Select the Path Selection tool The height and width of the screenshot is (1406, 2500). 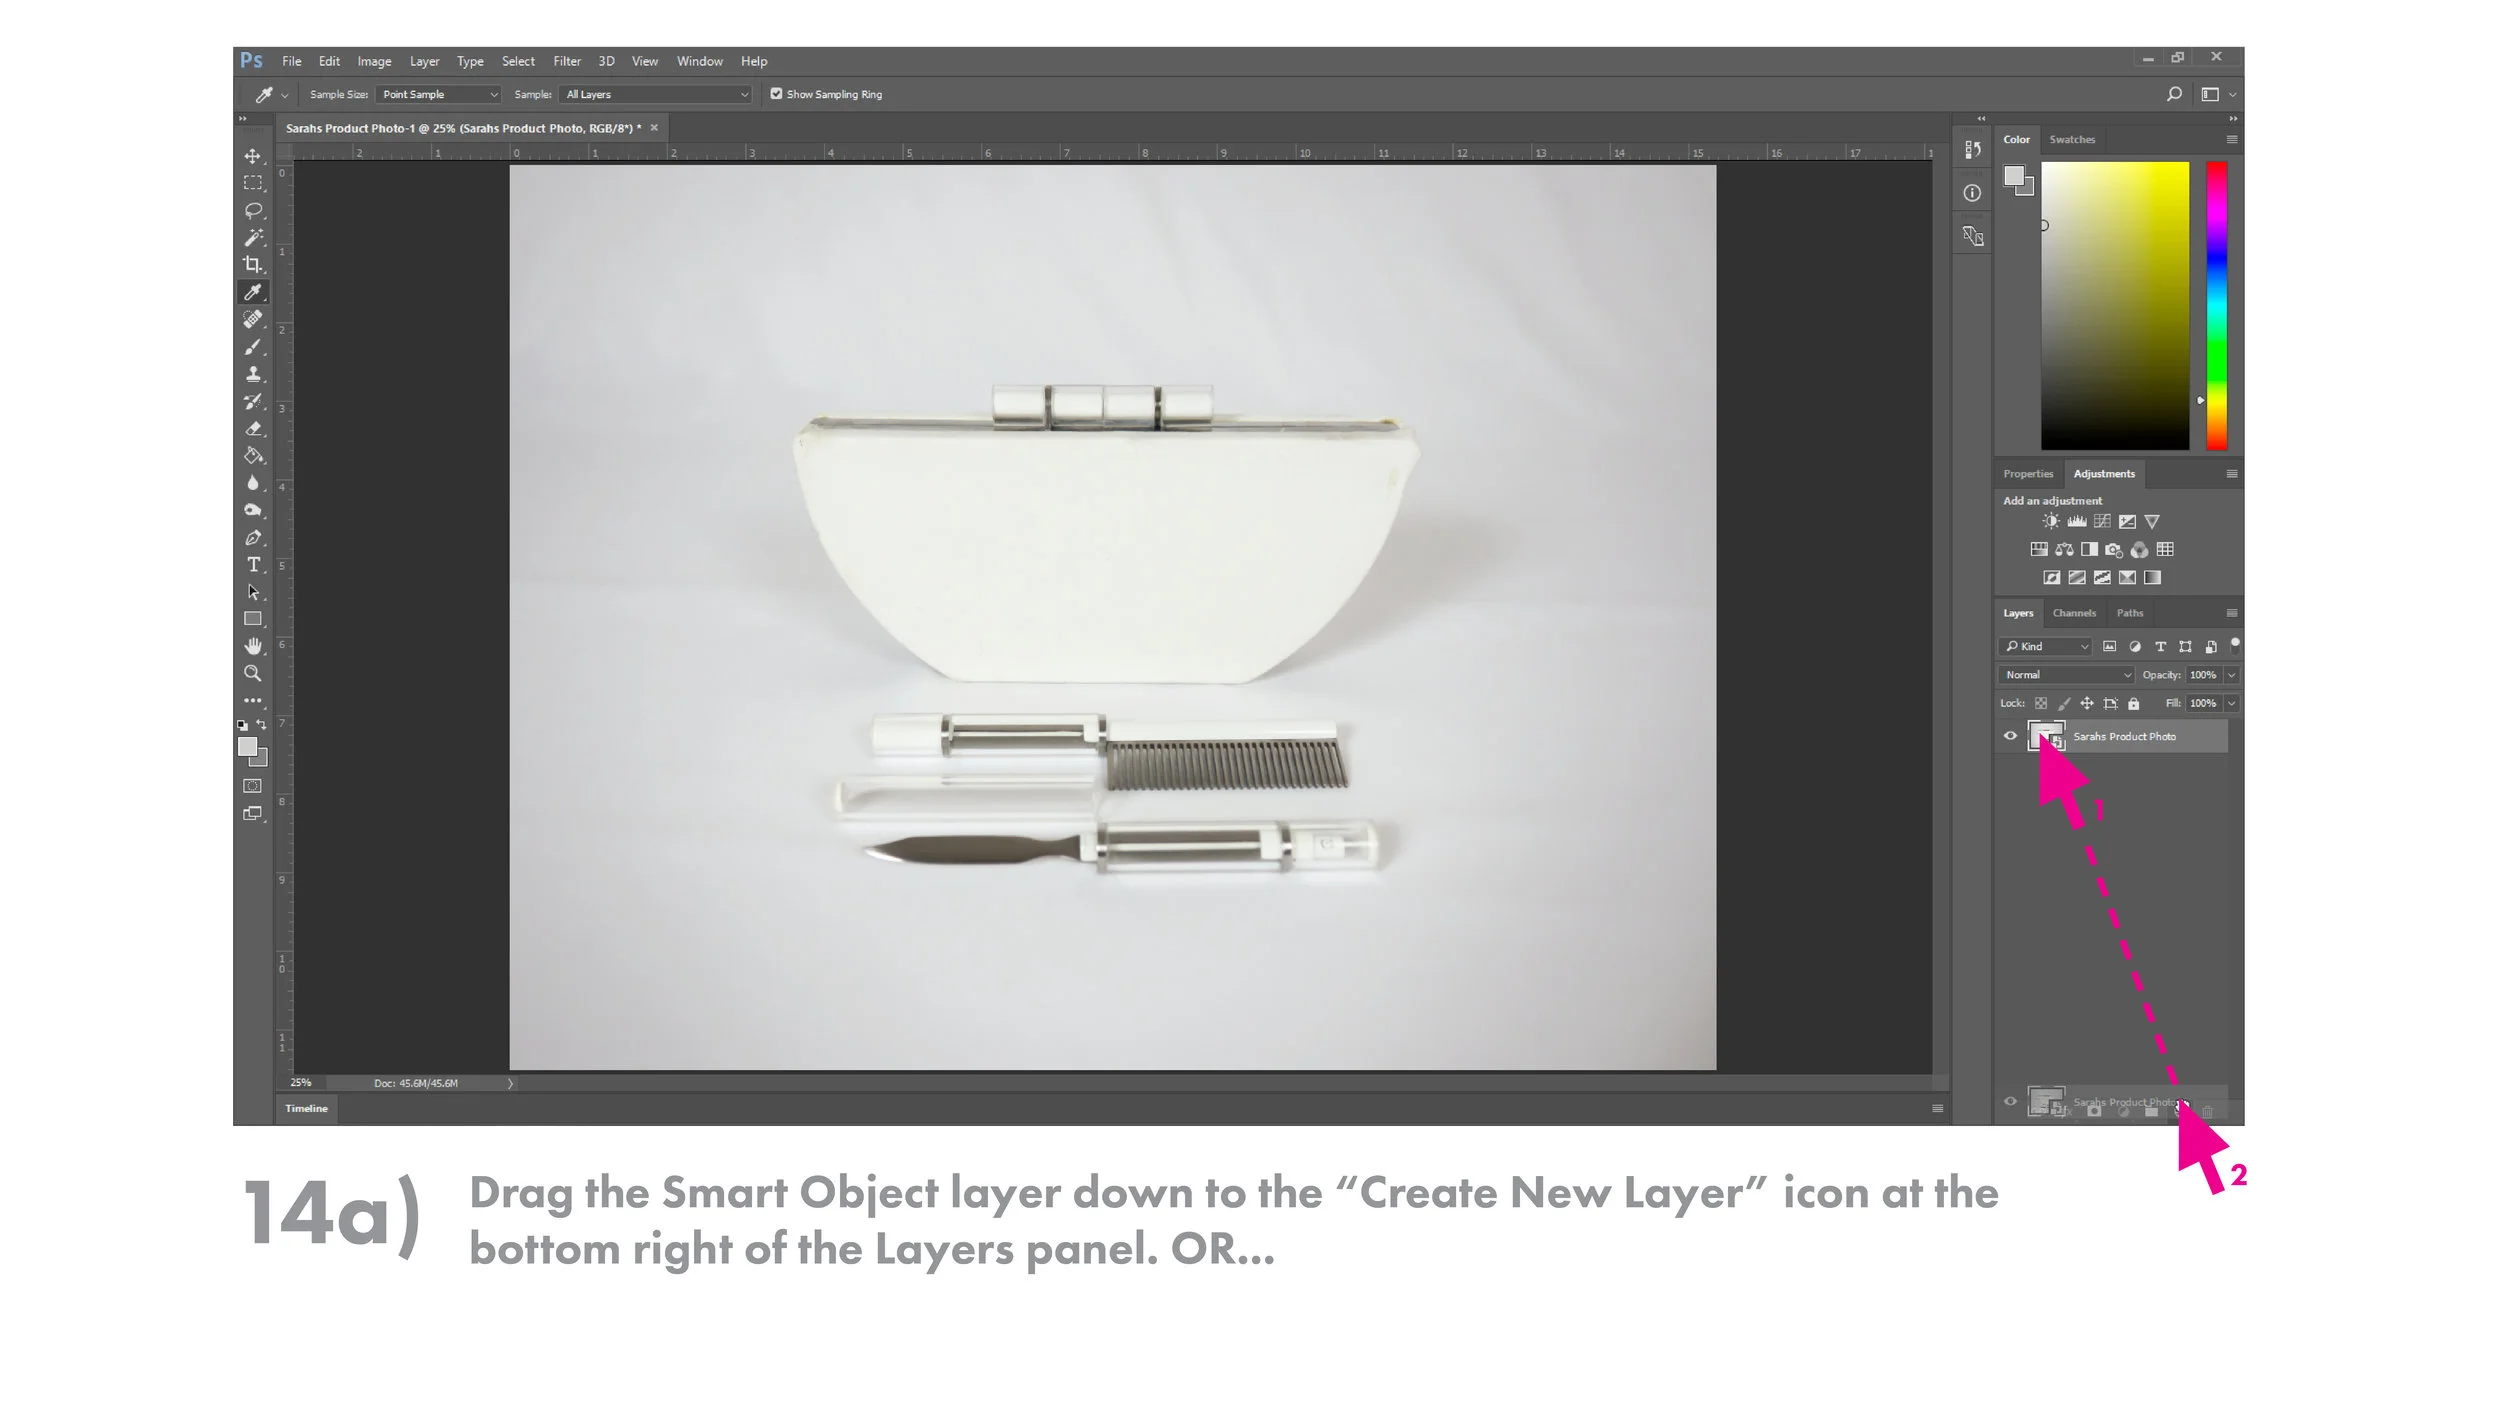click(253, 592)
